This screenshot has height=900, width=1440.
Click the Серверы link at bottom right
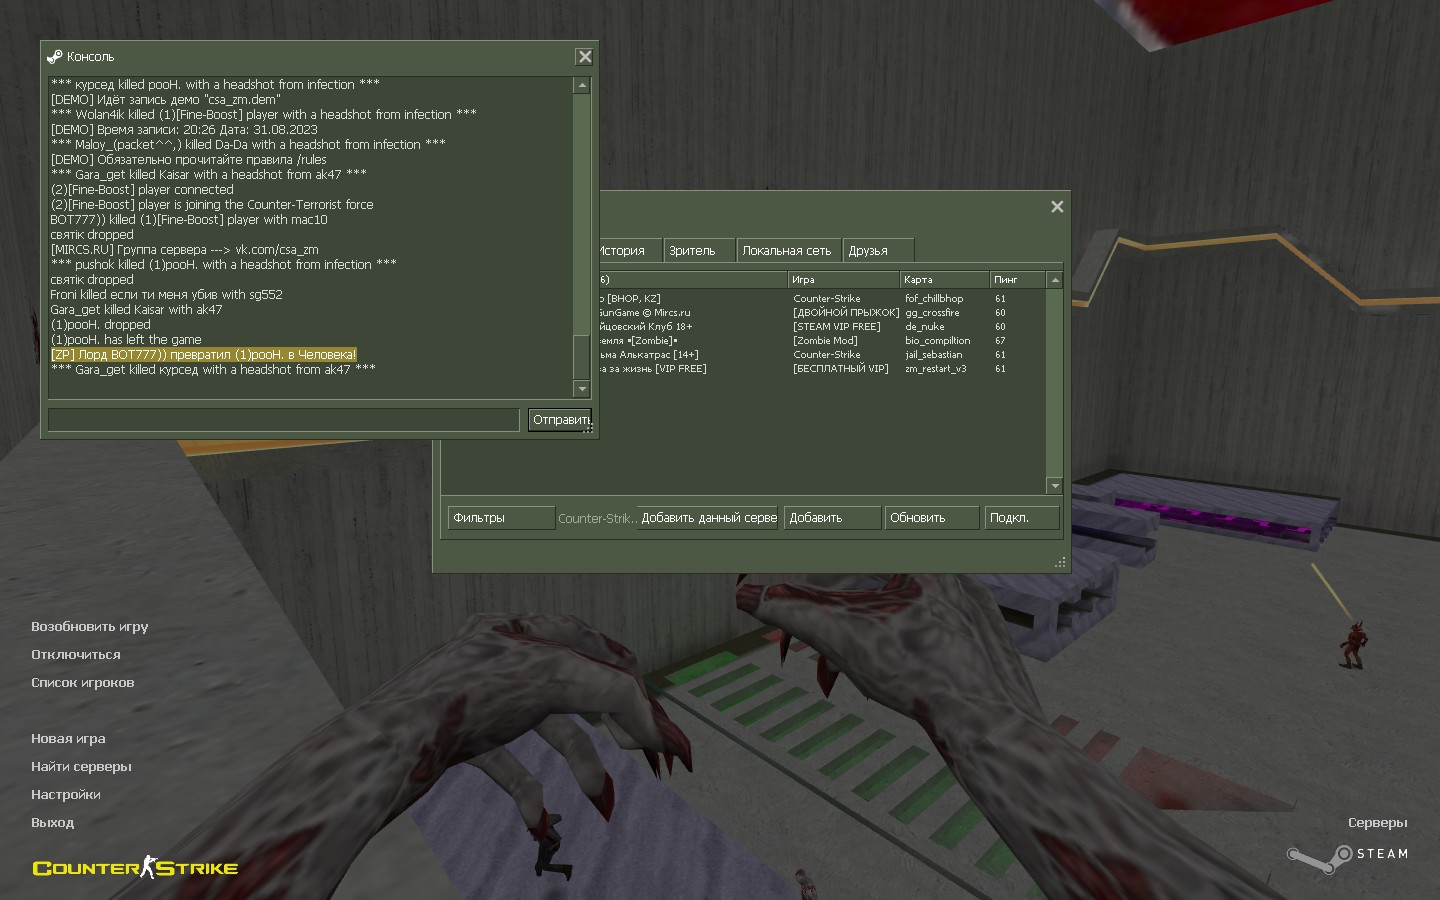[1377, 823]
